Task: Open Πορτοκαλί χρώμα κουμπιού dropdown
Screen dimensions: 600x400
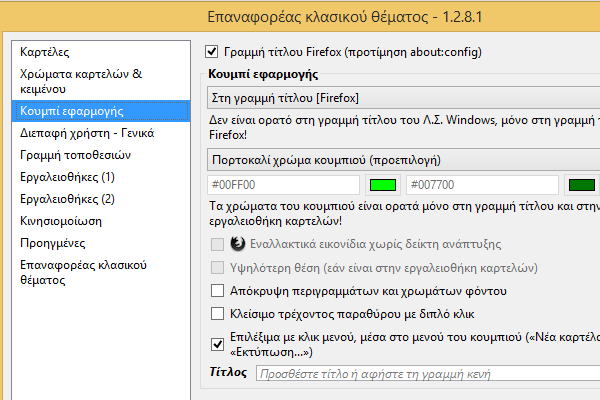Action: 404,160
